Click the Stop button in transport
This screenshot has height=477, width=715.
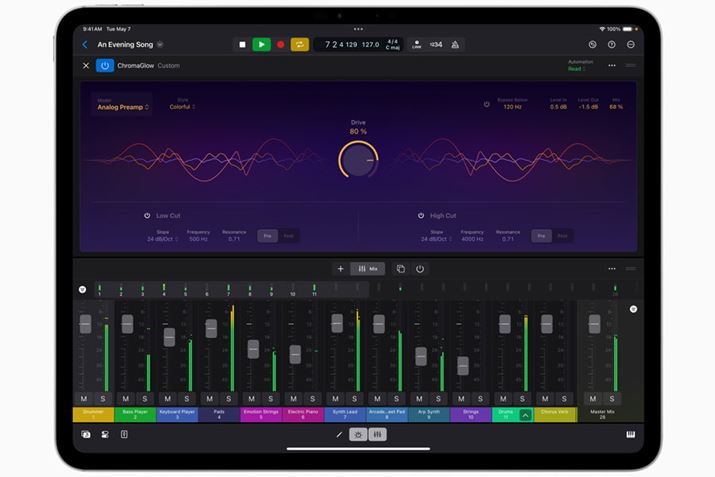click(242, 45)
